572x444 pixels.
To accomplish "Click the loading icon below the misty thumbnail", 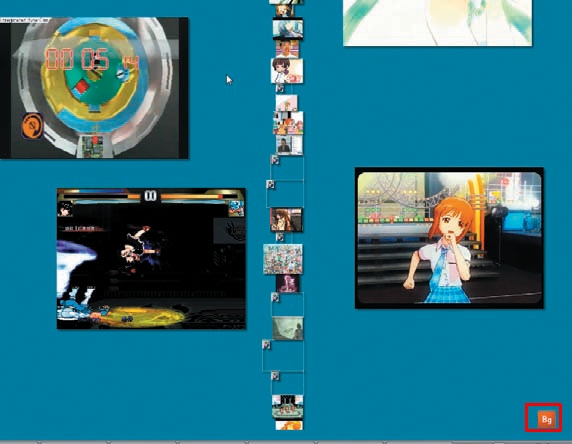I will pyautogui.click(x=267, y=345).
